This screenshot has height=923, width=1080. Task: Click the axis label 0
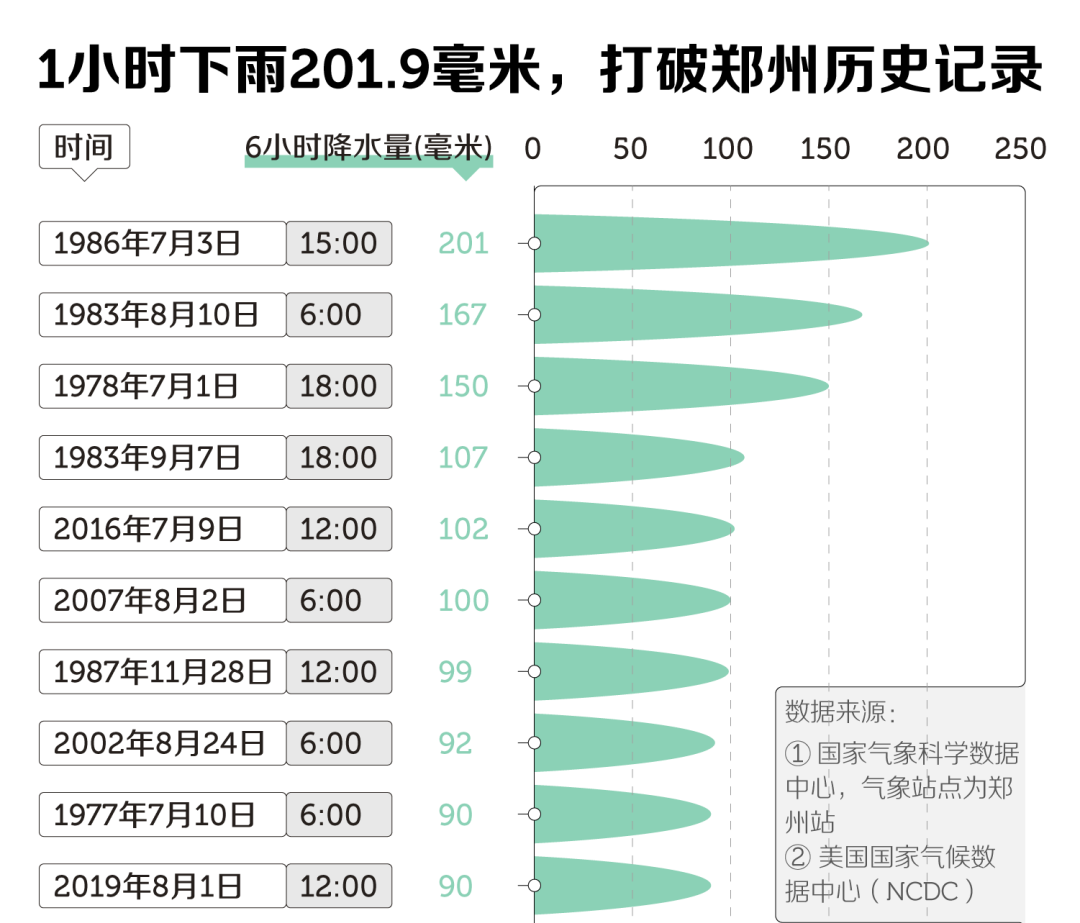[532, 149]
